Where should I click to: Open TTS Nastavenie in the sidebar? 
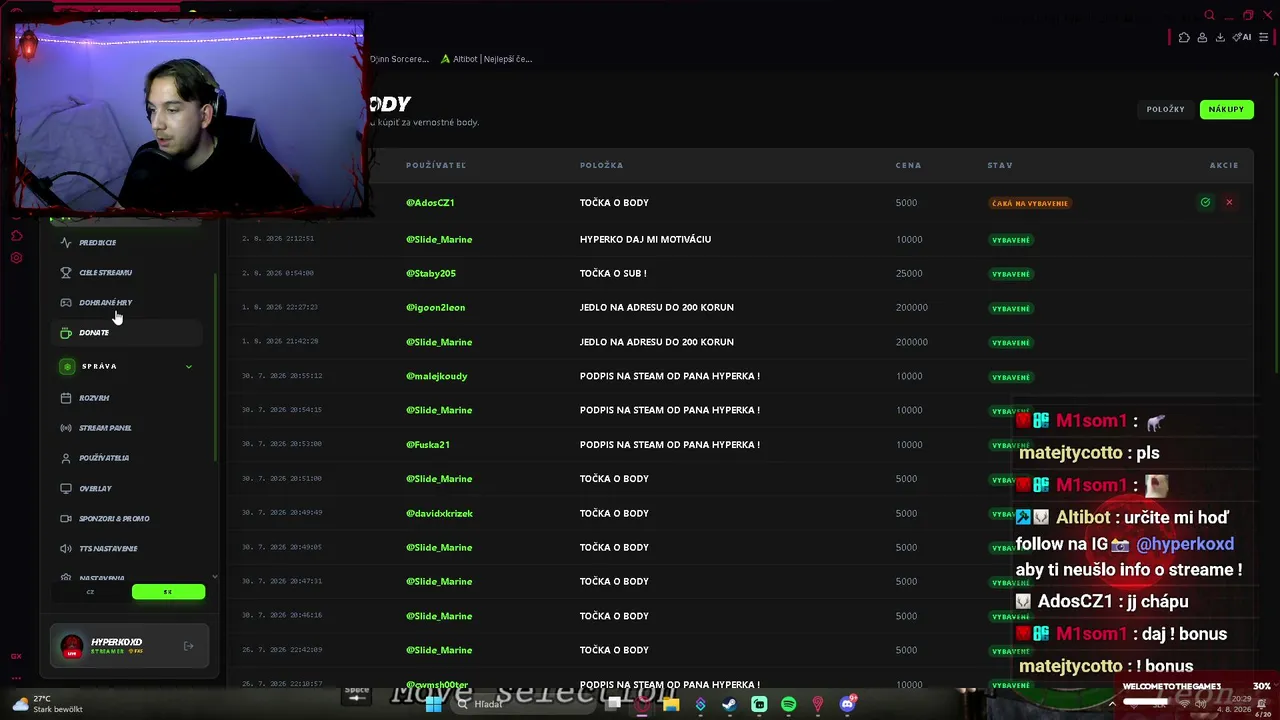(108, 549)
